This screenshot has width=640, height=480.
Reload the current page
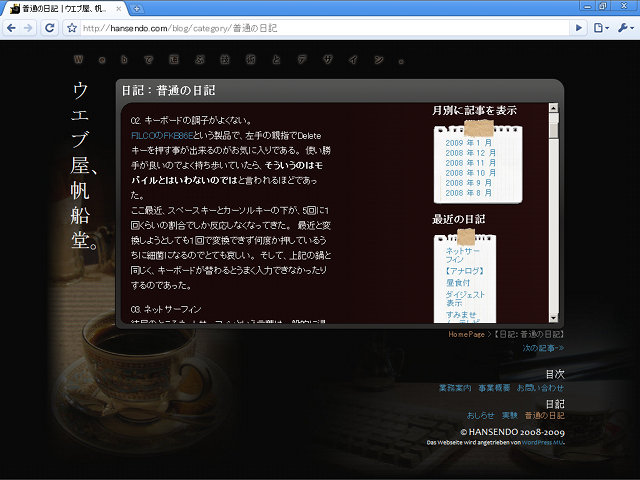pos(50,28)
